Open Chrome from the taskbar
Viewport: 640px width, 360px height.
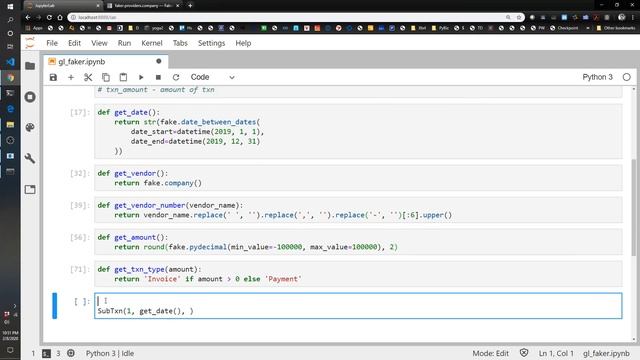pos(10,78)
